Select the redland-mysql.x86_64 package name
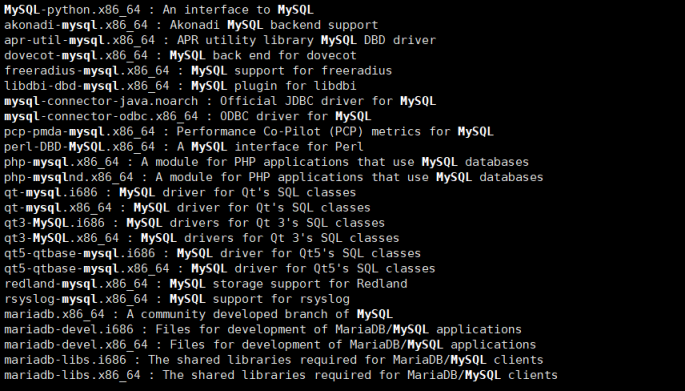 [x=76, y=284]
